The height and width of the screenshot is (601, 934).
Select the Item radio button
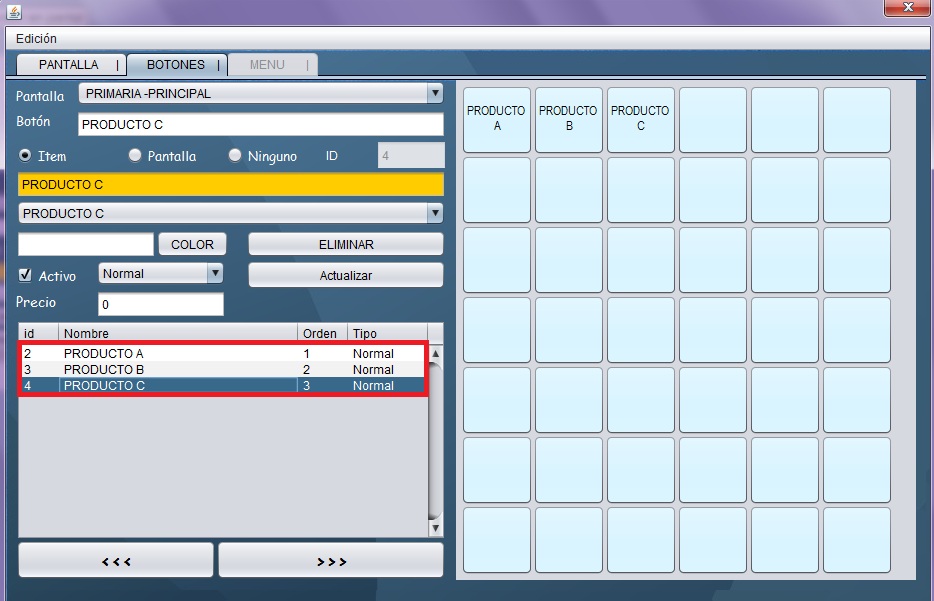26,156
